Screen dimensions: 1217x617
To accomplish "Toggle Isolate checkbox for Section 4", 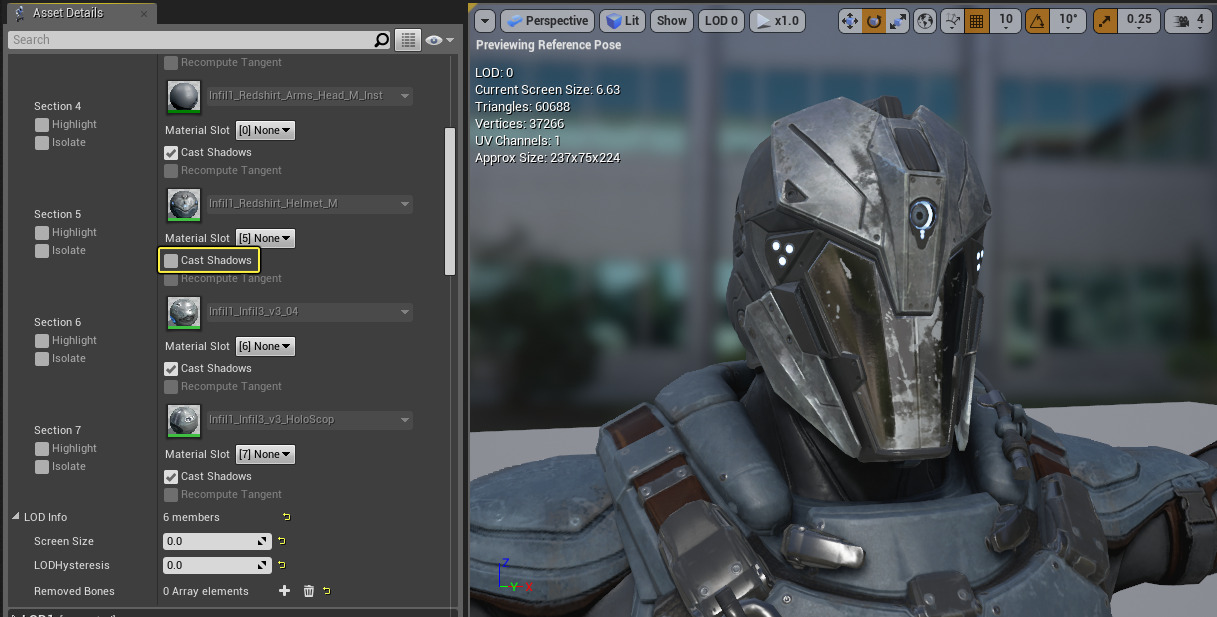I will point(42,143).
